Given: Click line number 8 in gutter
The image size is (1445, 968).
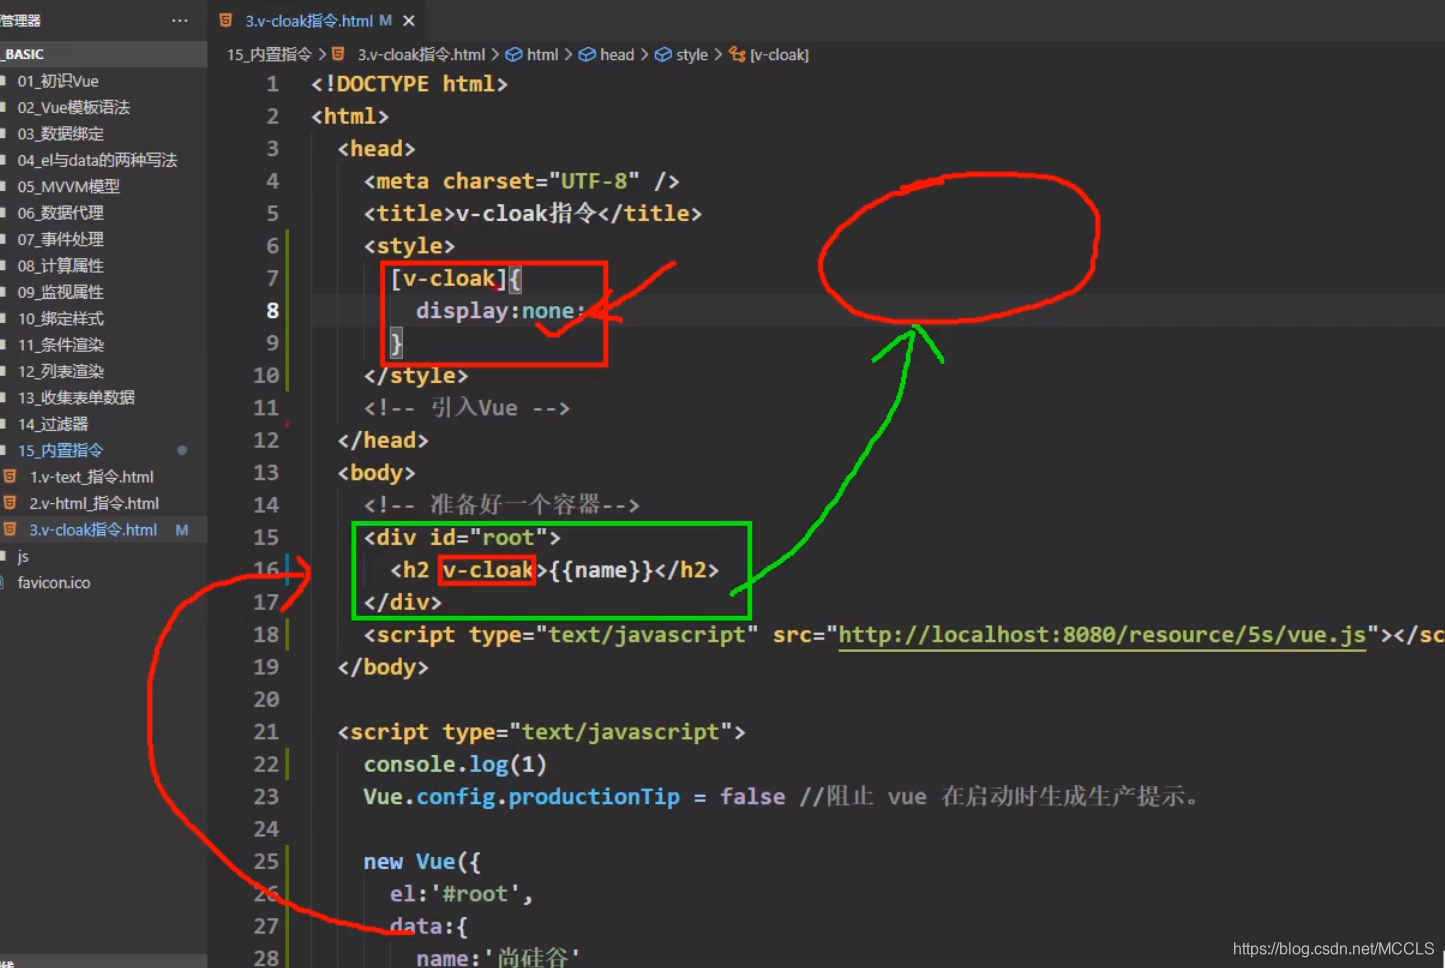Looking at the screenshot, I should [272, 310].
